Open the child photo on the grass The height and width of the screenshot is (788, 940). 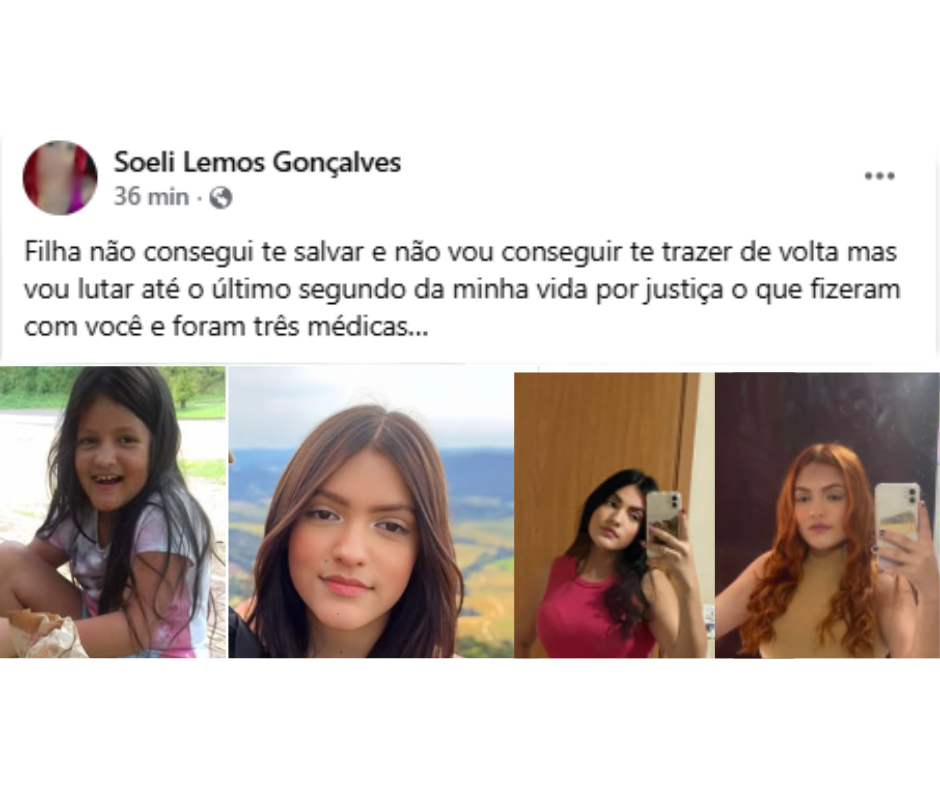[113, 512]
